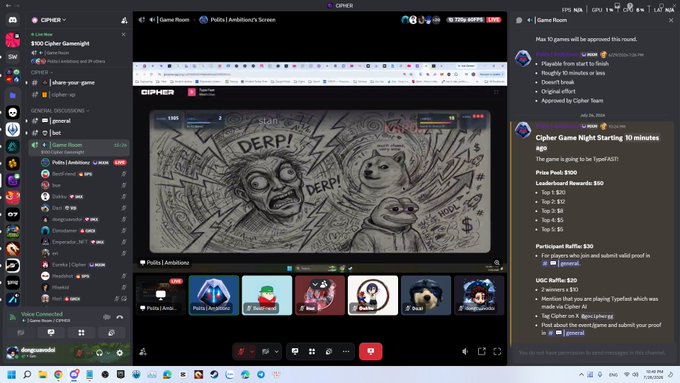This screenshot has height=383, width=680.
Task: Adjust stream volume speaker icon
Action: 465,352
